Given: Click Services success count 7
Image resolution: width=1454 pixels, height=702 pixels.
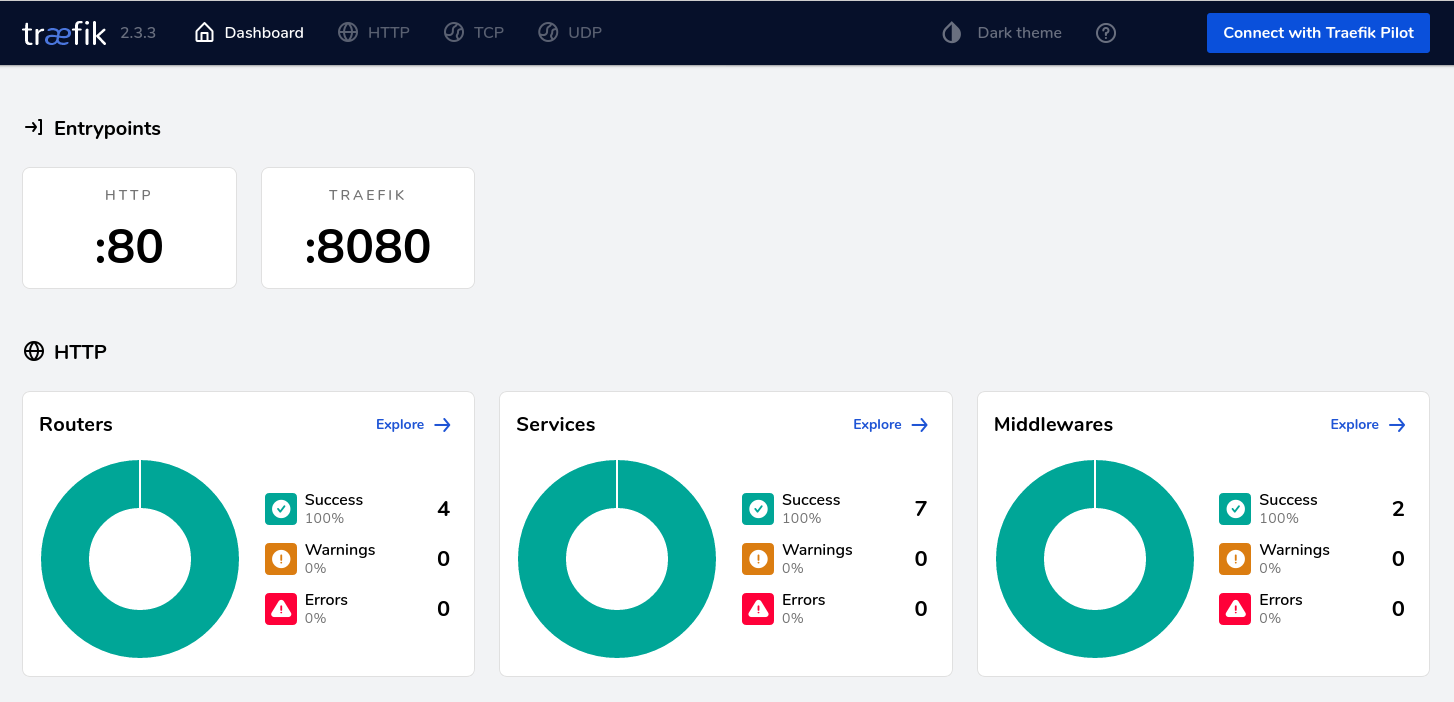Looking at the screenshot, I should (x=921, y=509).
